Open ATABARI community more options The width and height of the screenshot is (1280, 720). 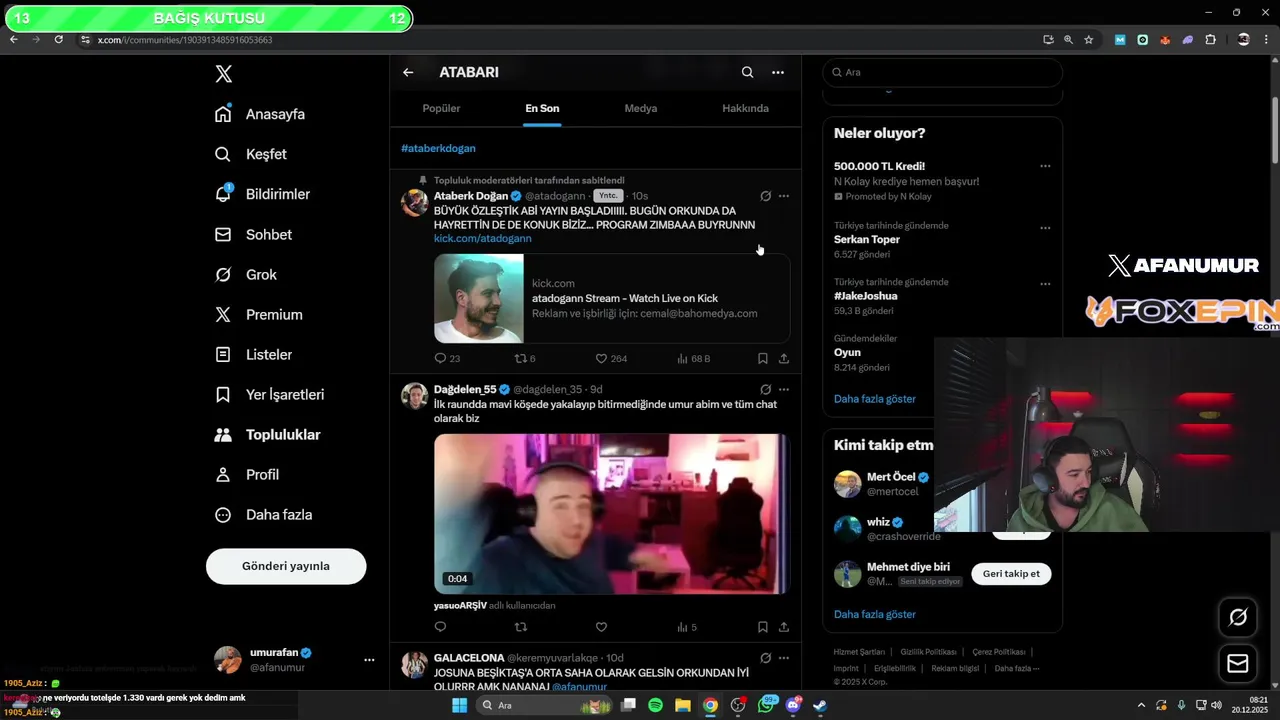point(778,72)
